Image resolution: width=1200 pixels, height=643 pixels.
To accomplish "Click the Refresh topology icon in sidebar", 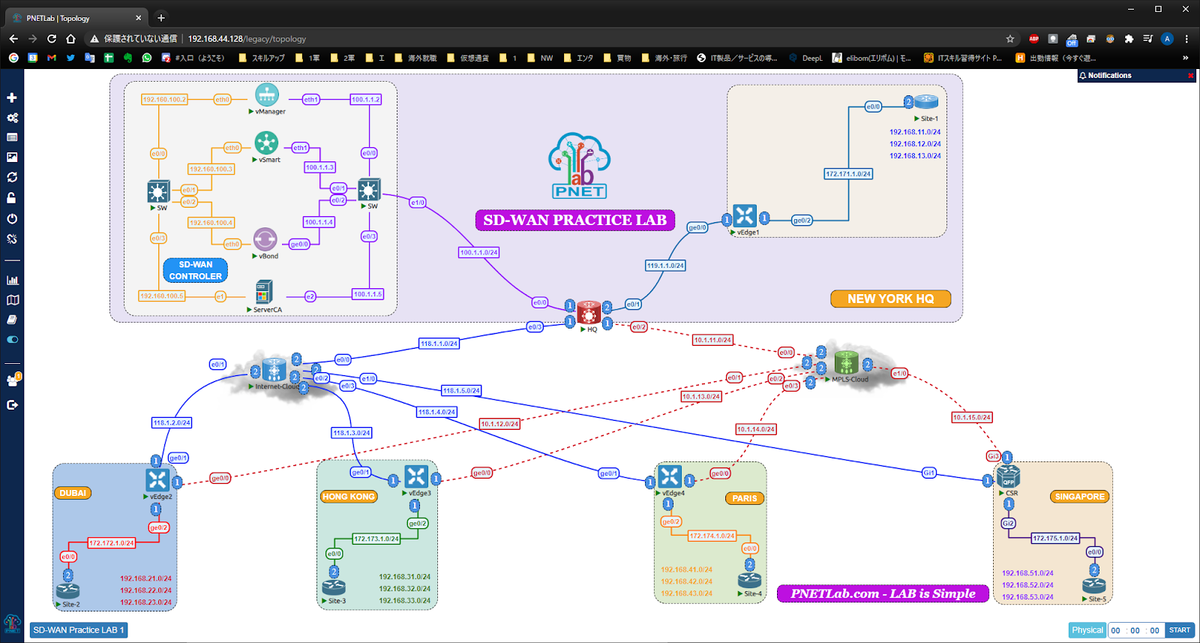I will pos(12,178).
